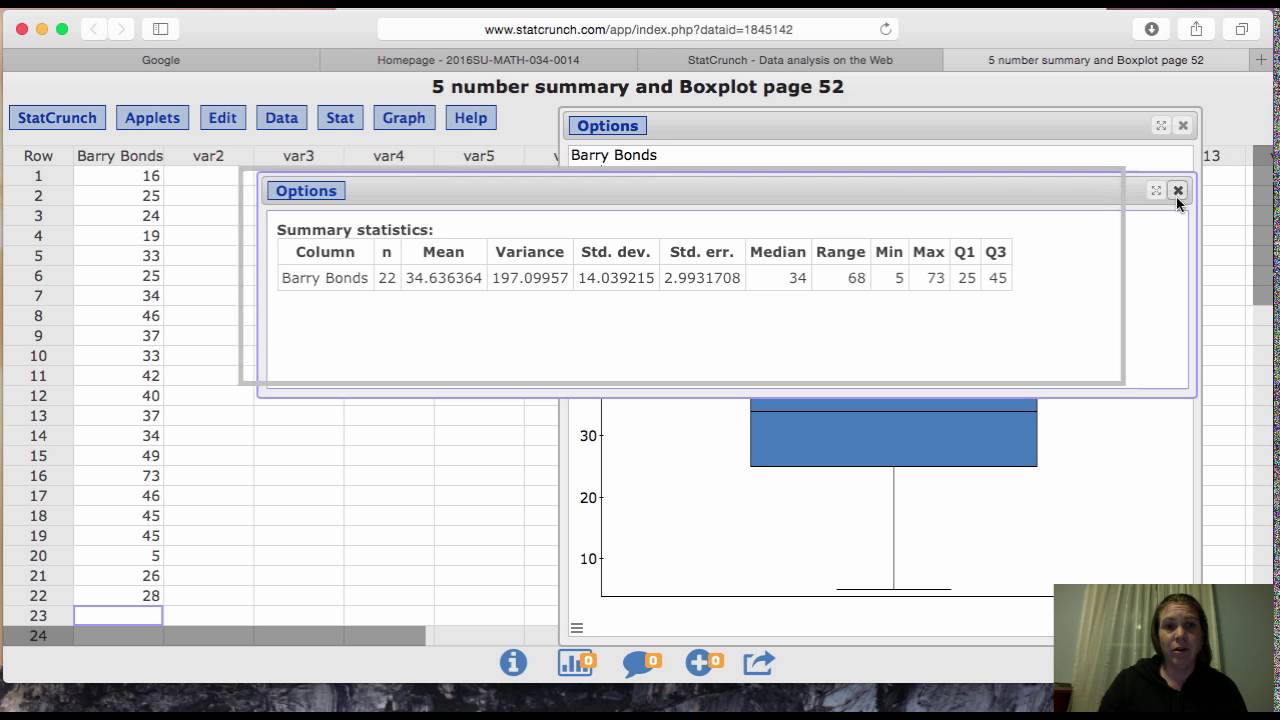Click the Range value 68
Viewport: 1280px width, 720px height.
point(841,278)
